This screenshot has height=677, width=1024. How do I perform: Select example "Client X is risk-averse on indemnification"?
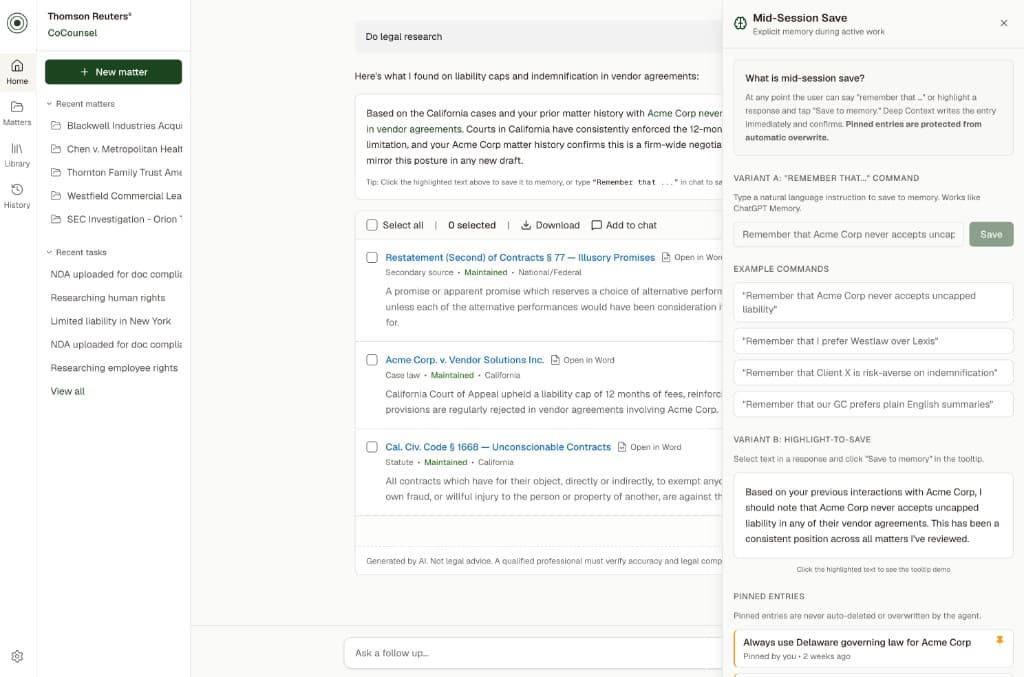coord(873,373)
